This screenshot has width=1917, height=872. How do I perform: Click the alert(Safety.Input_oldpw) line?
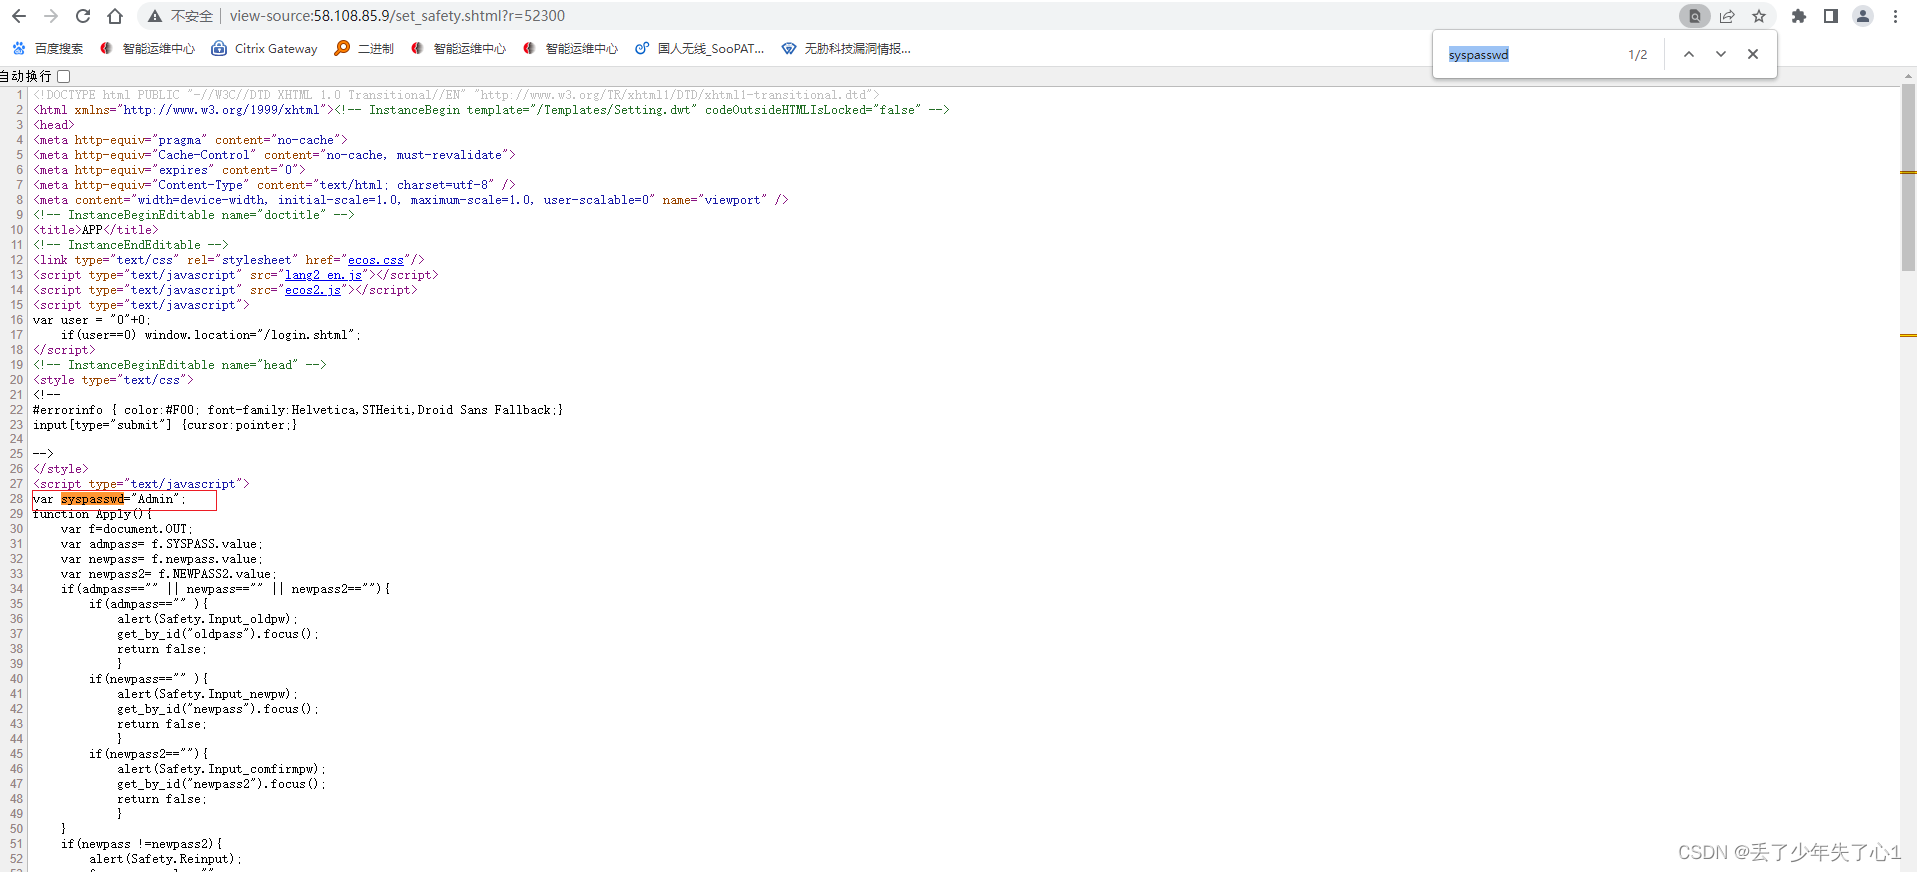point(207,619)
